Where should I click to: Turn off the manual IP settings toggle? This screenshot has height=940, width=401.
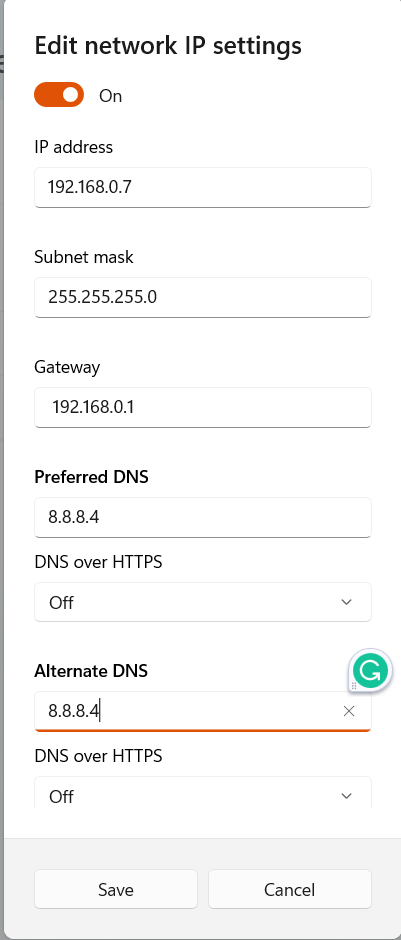pos(59,95)
